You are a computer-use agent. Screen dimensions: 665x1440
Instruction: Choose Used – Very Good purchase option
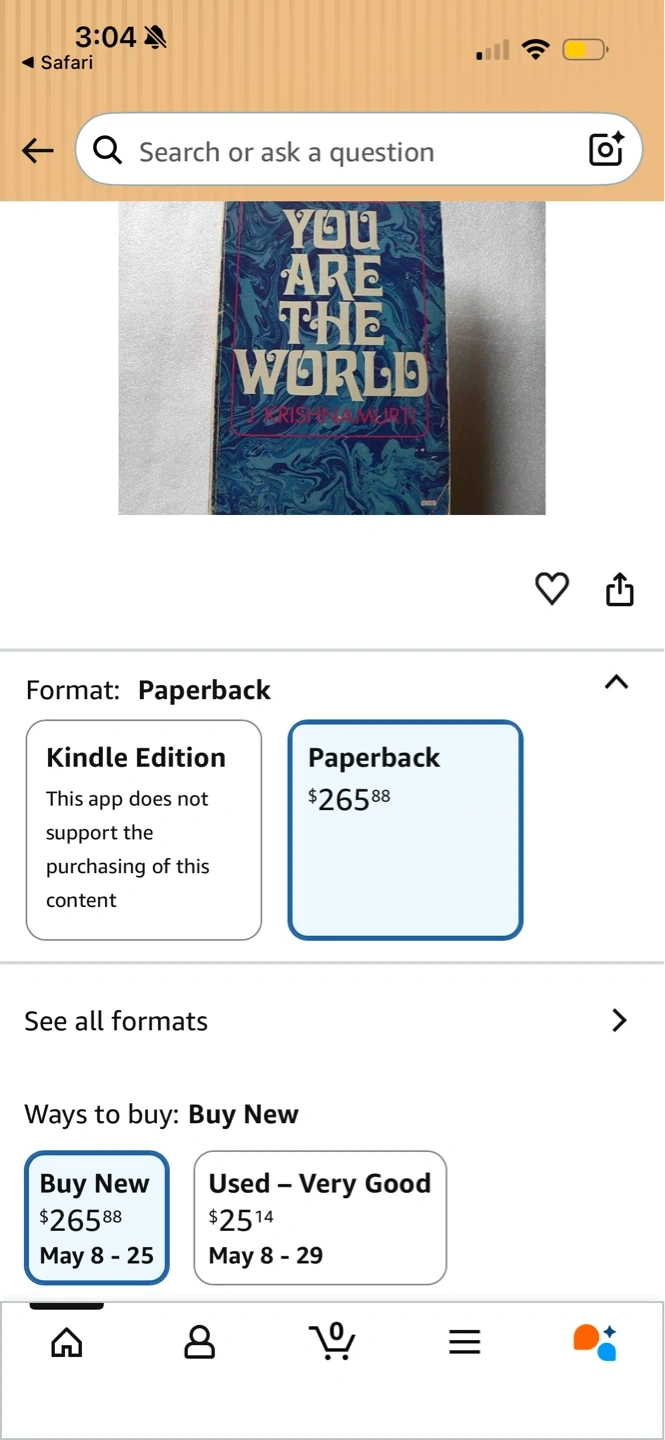point(320,1218)
